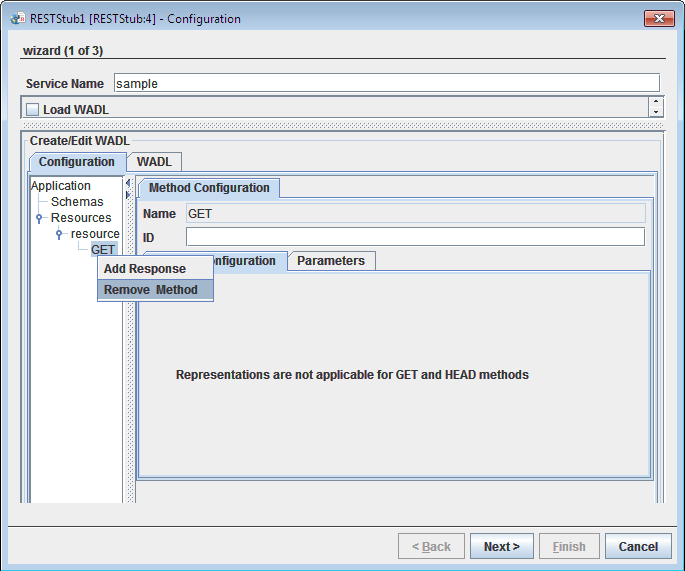Viewport: 685px width, 571px height.
Task: Click the Next button
Action: [501, 547]
